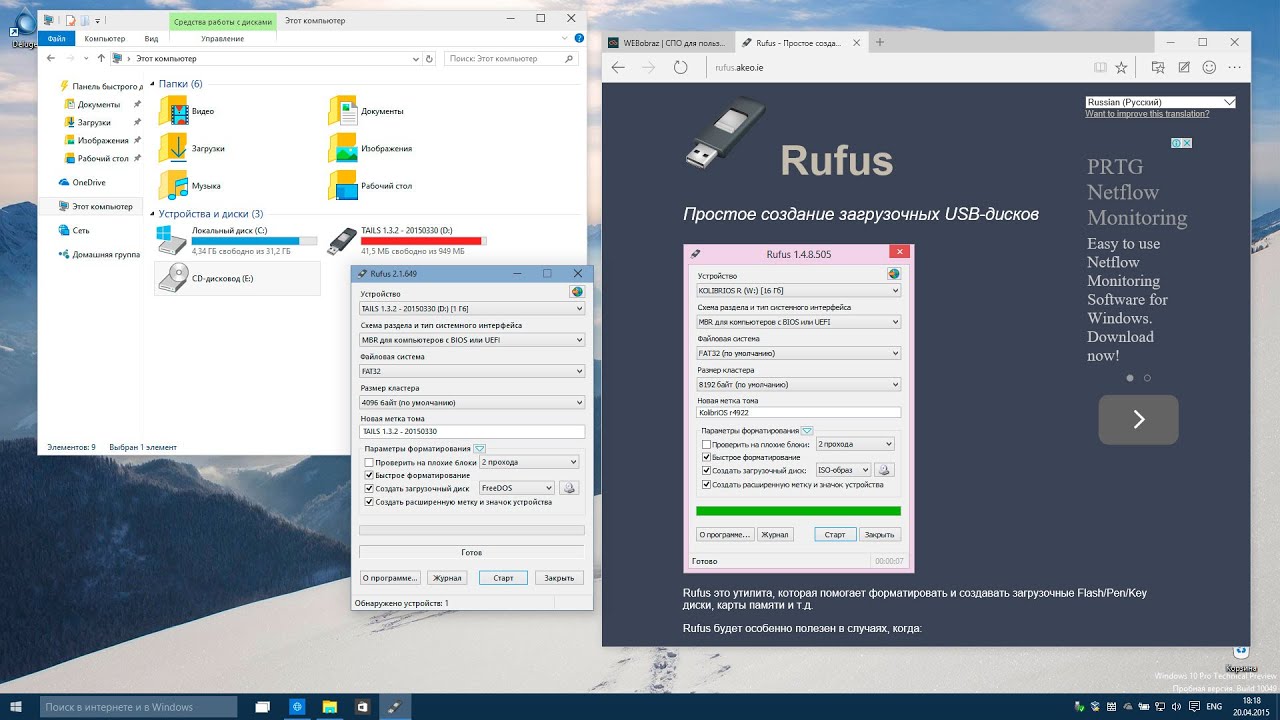Open the partition scheme MBR dropdown in Rufus 2.1.649
This screenshot has width=1280, height=720.
[x=472, y=340]
